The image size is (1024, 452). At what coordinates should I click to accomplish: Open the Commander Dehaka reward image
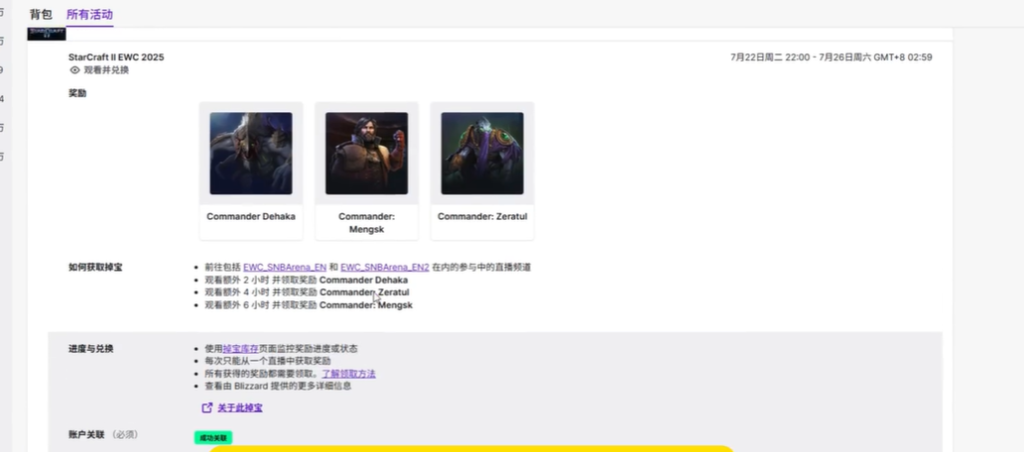(x=251, y=153)
